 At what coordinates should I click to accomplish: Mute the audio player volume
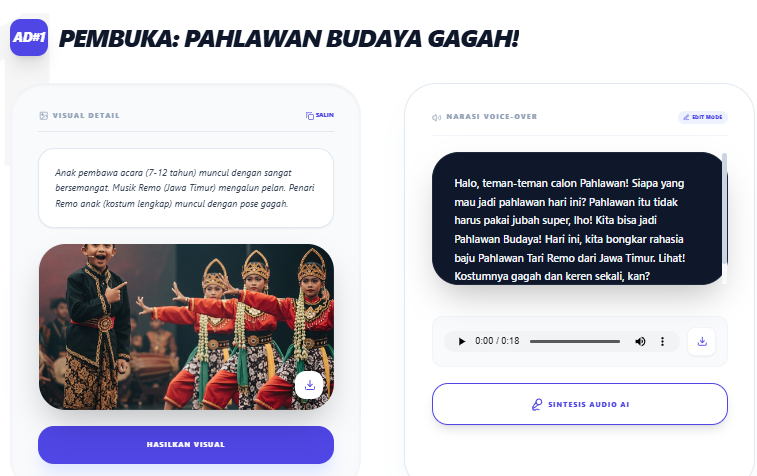tap(640, 341)
